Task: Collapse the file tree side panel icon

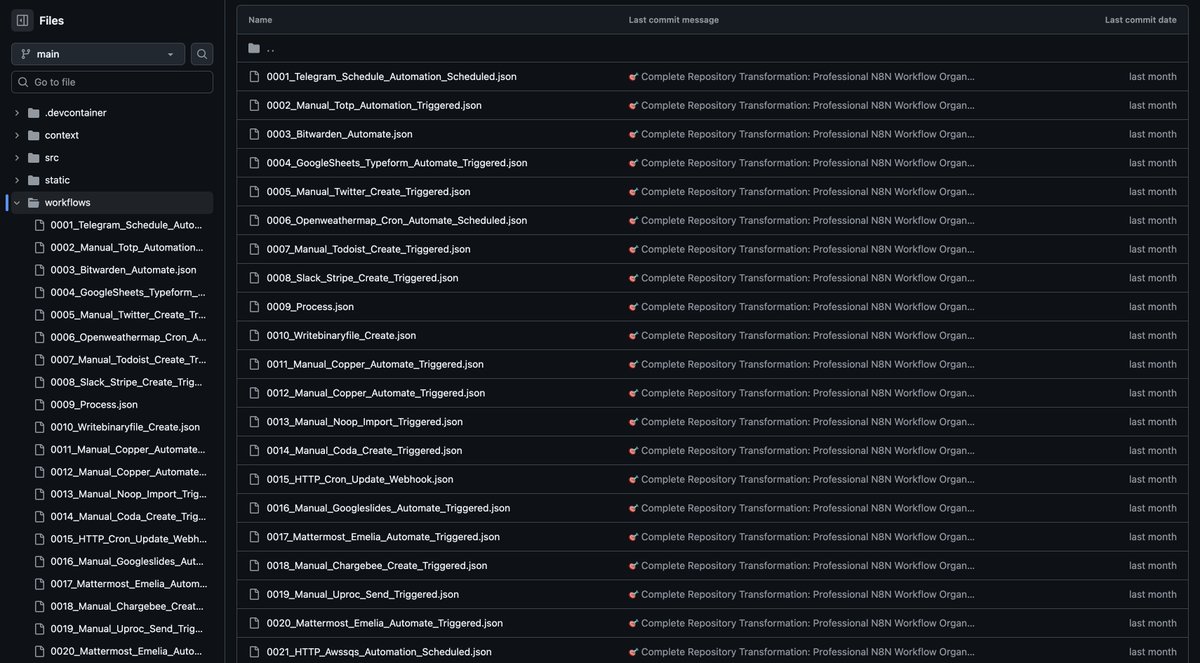Action: pyautogui.click(x=22, y=20)
